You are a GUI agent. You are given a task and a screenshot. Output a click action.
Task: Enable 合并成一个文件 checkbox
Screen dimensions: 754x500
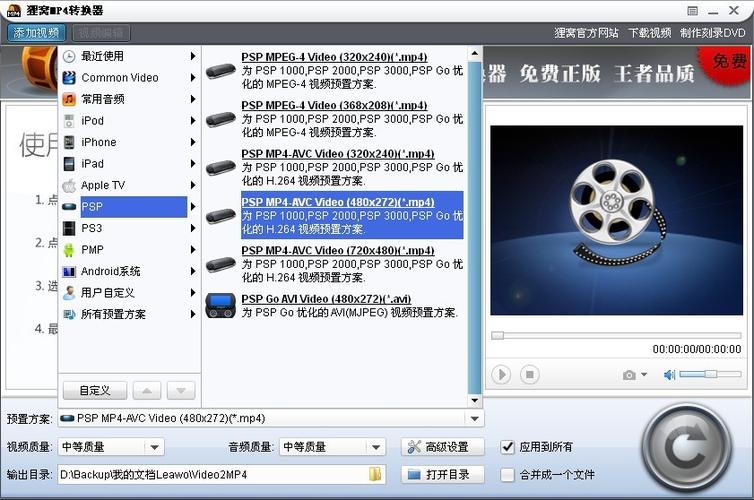507,475
